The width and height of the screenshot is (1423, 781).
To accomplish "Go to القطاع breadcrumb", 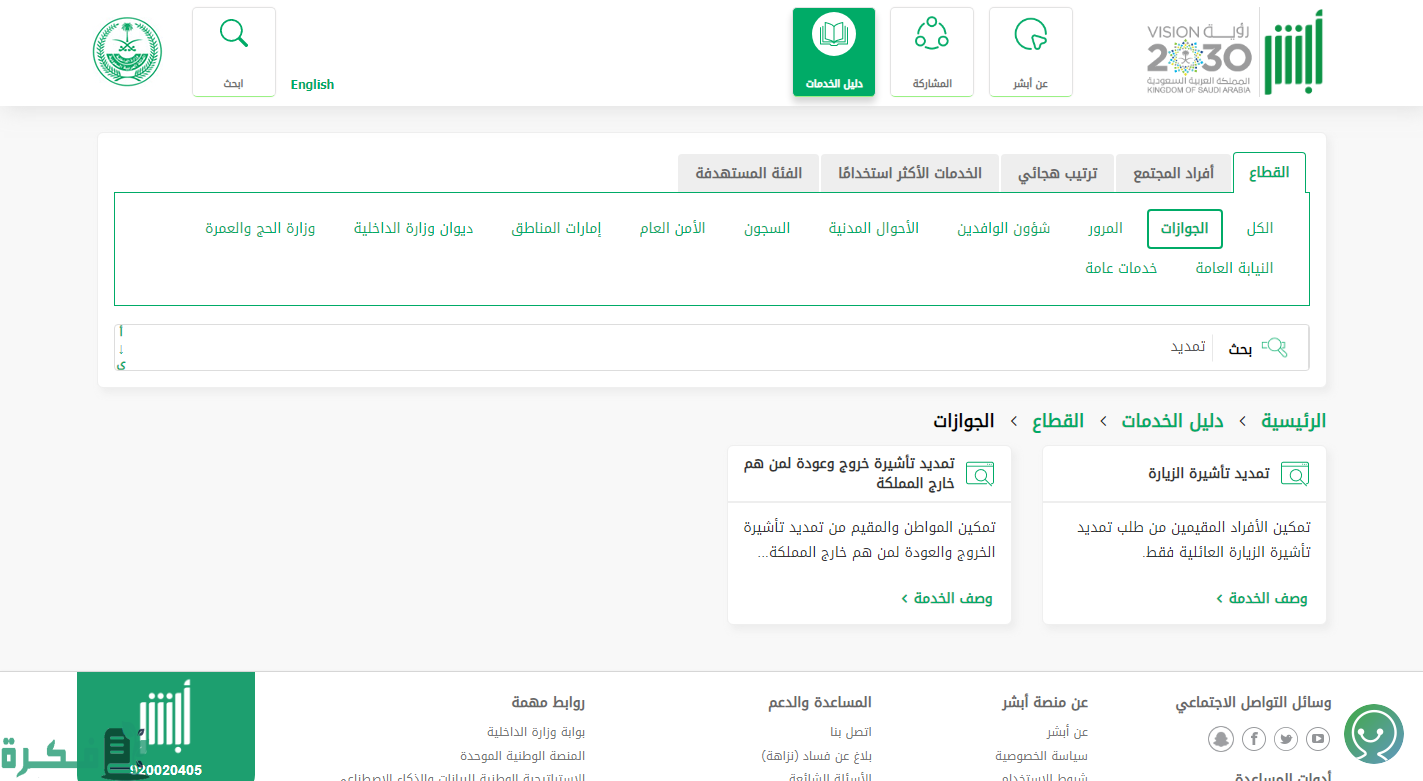I will pos(1058,421).
